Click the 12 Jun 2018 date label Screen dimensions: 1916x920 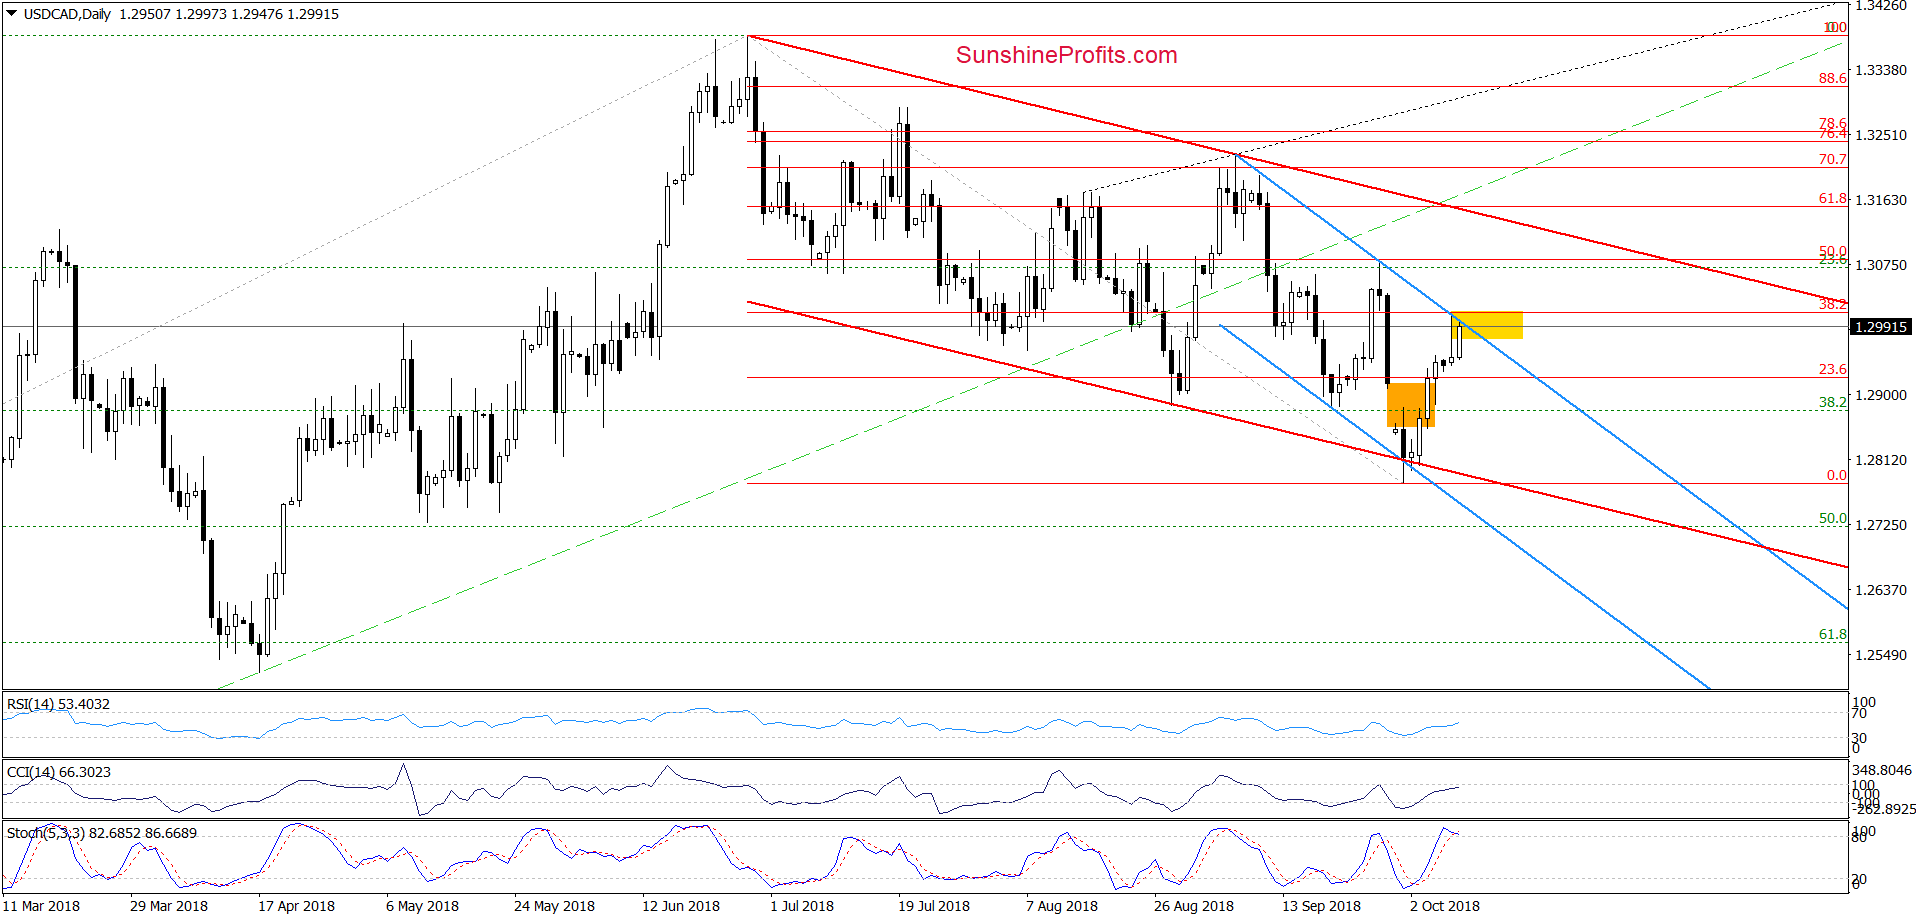click(681, 906)
